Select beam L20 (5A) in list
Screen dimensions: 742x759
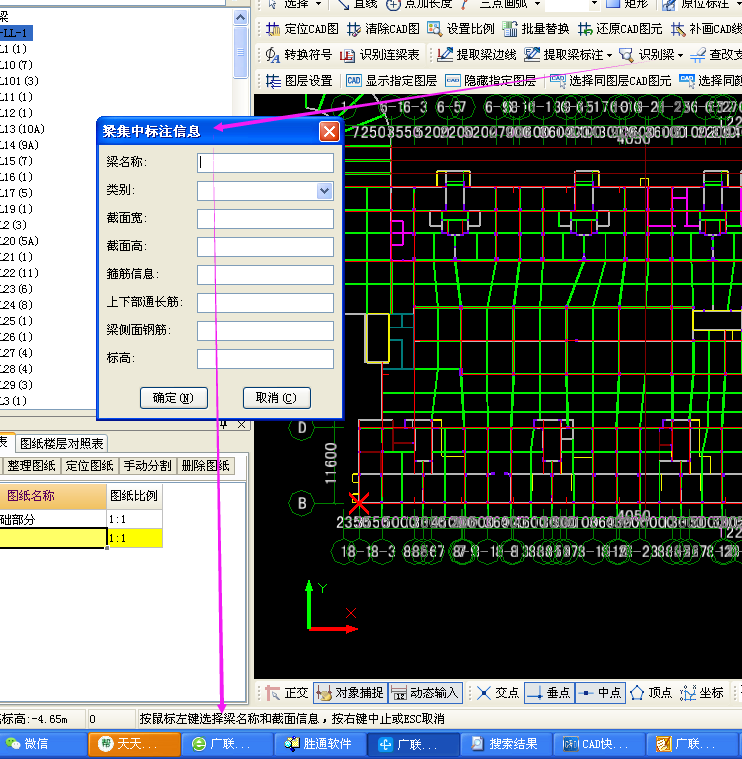point(19,241)
